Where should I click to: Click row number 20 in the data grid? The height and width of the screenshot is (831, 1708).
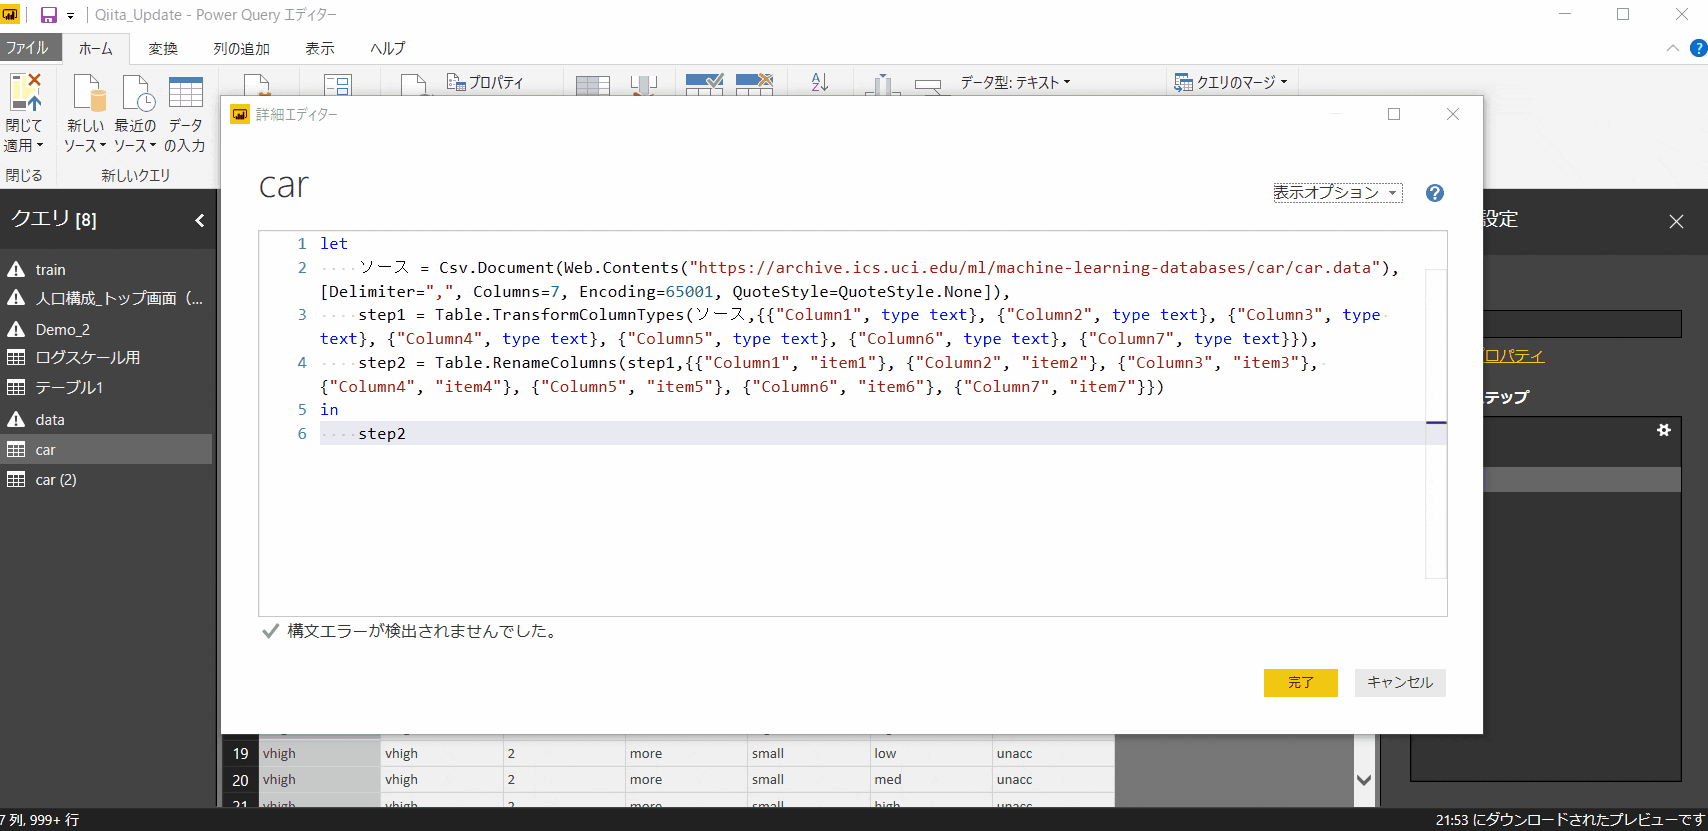(240, 779)
